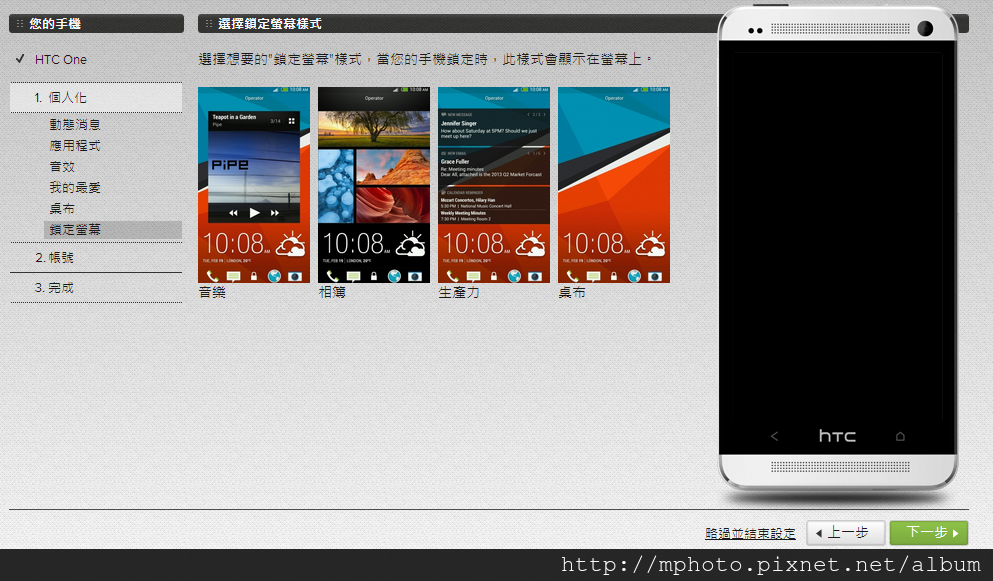This screenshot has height=581, width=993.
Task: Click the 略過並結束設定 link
Action: coord(750,533)
